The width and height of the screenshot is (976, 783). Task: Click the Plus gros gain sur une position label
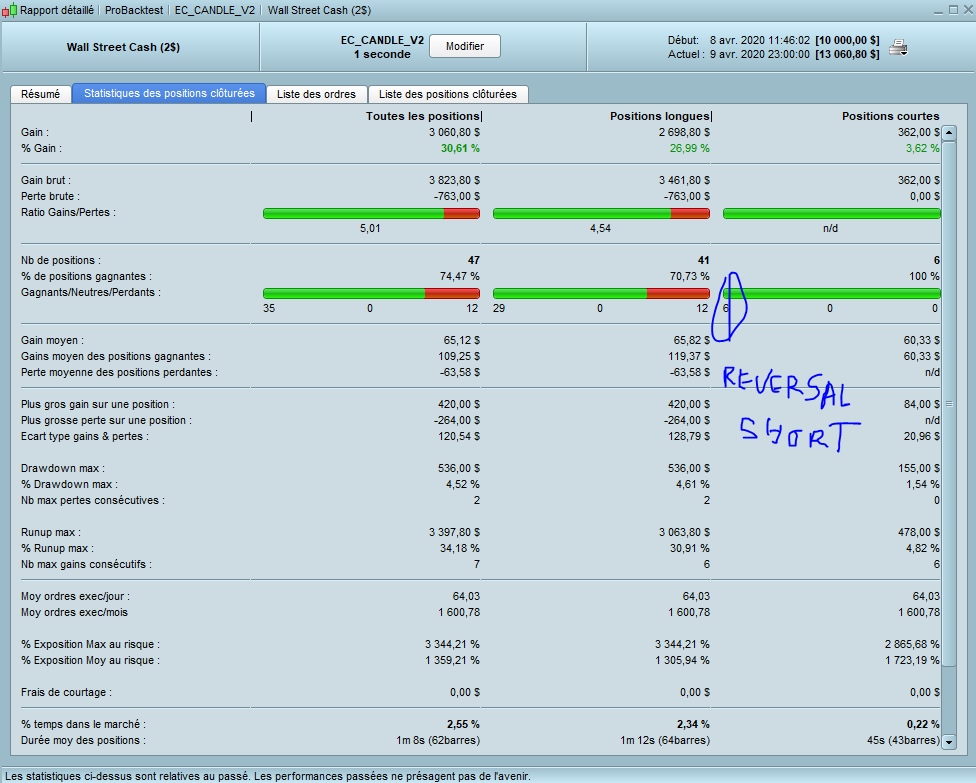coord(98,405)
